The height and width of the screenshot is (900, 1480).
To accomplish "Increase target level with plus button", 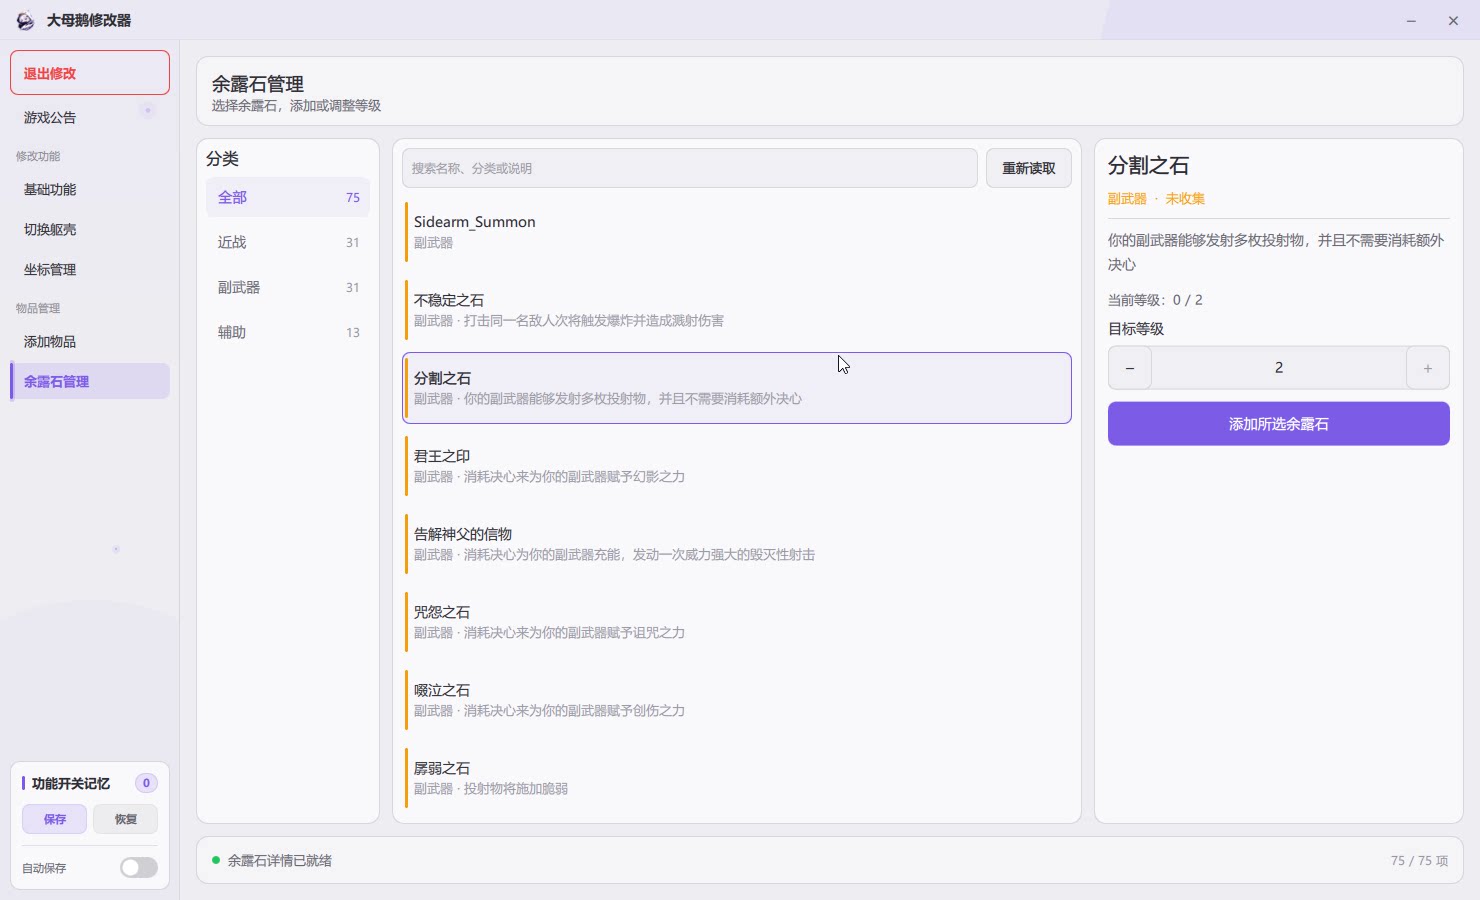I will tap(1428, 368).
